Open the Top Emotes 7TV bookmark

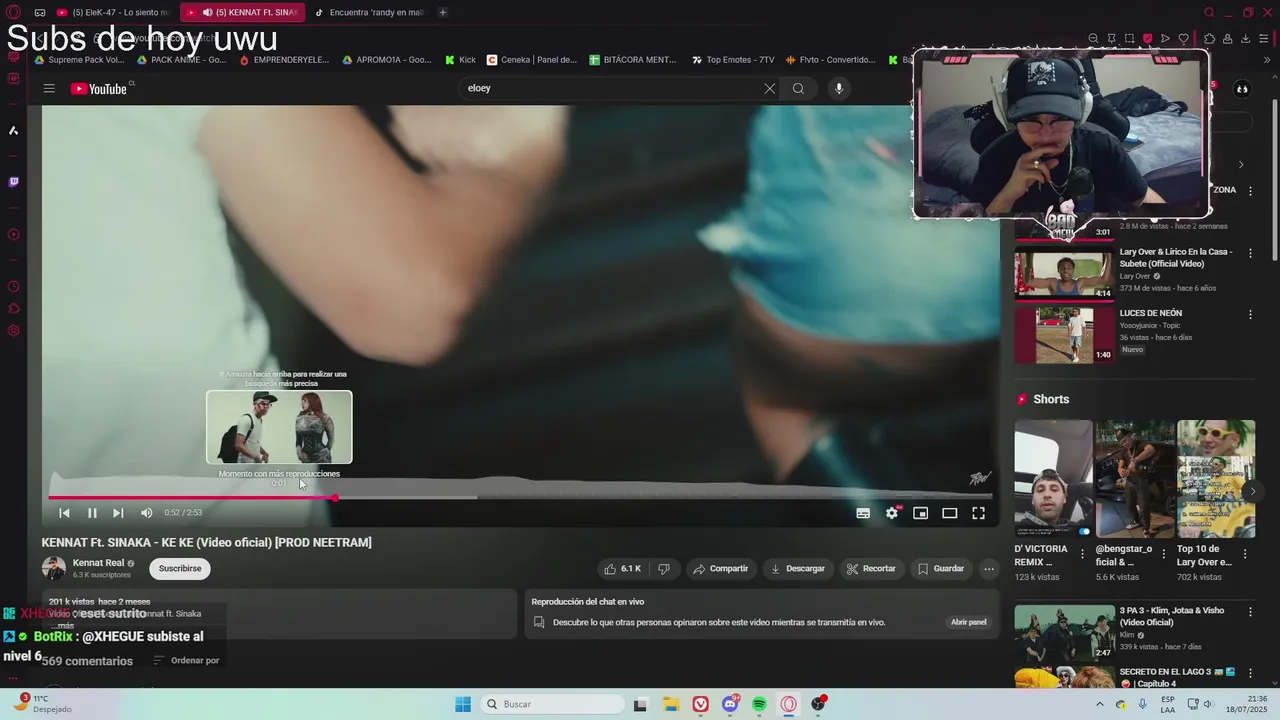point(733,60)
